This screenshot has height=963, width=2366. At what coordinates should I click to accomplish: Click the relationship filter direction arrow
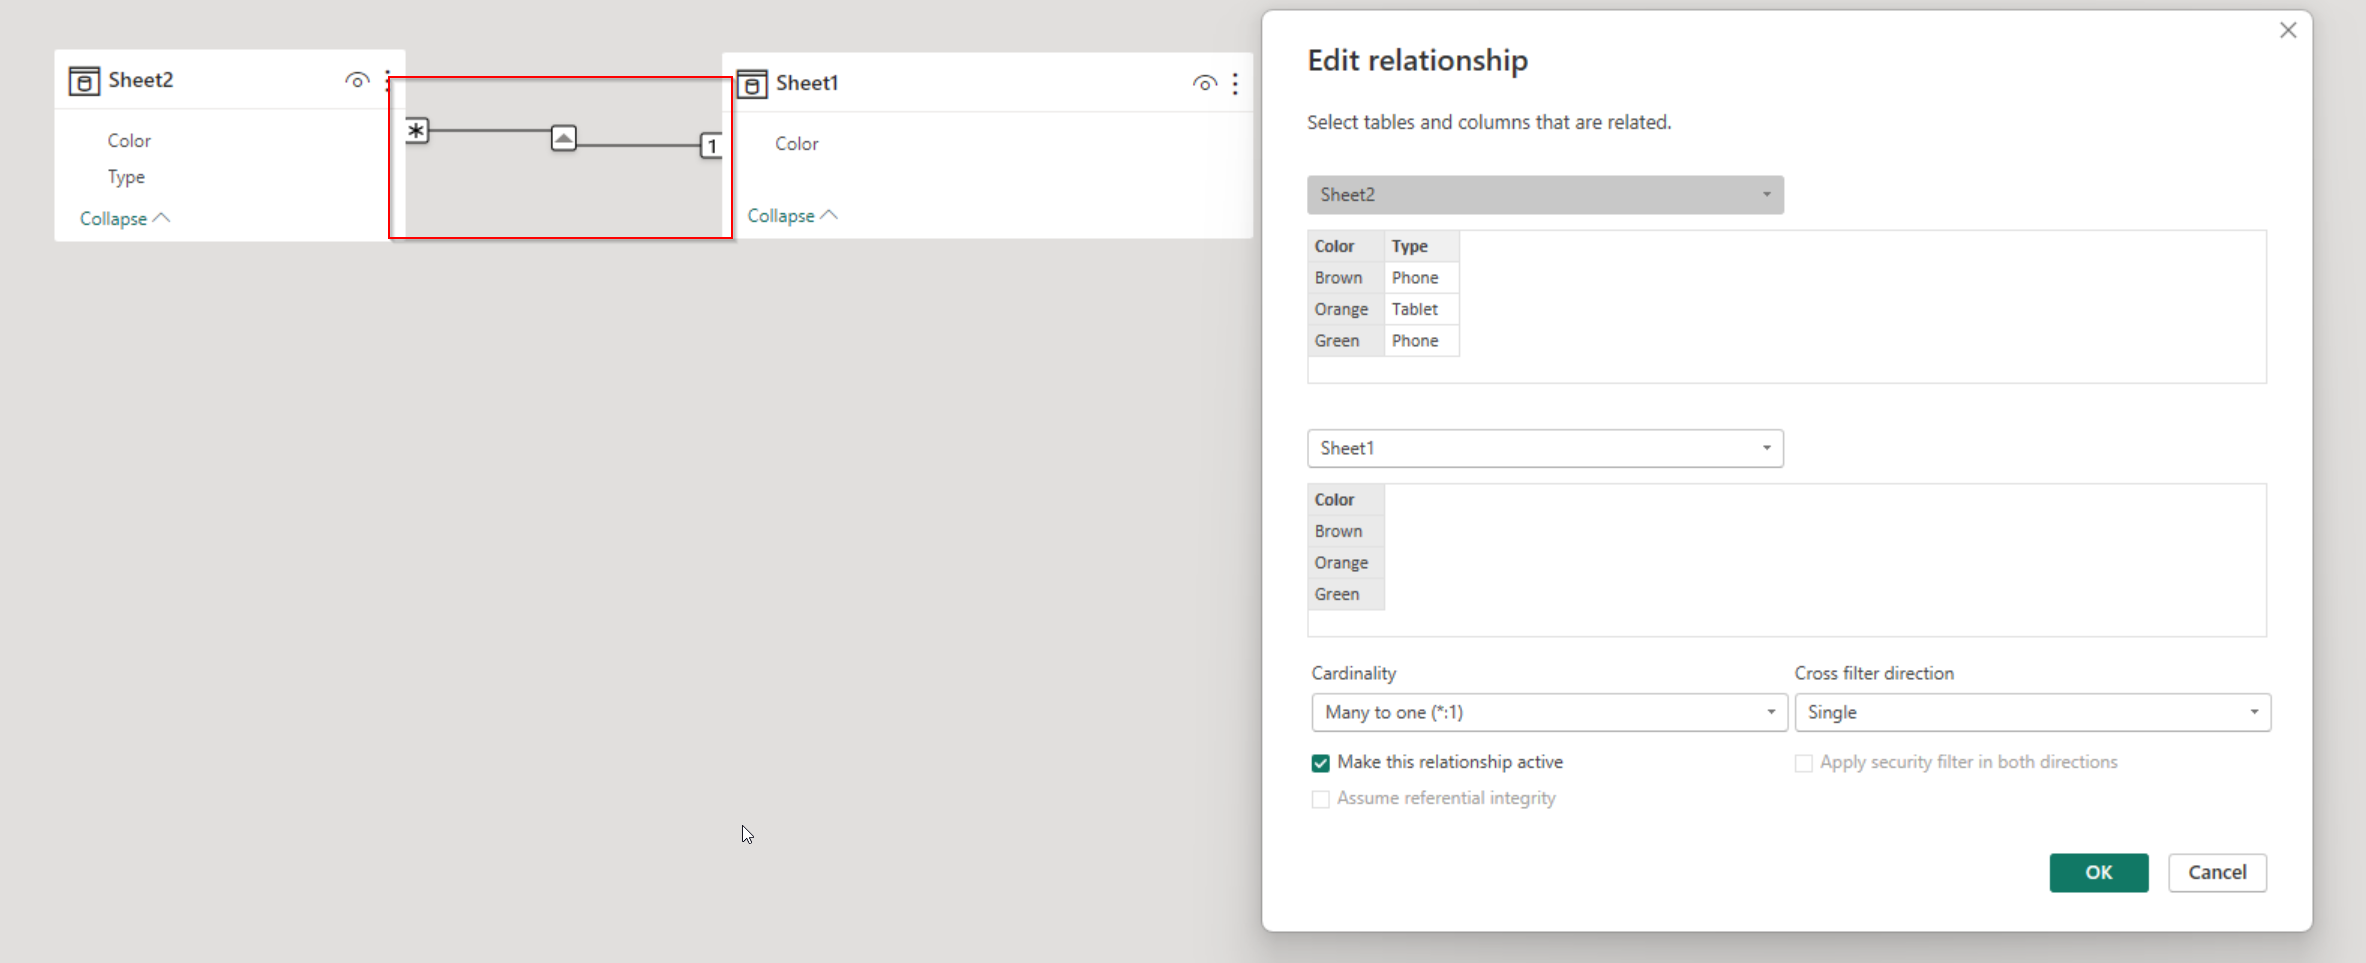[564, 138]
